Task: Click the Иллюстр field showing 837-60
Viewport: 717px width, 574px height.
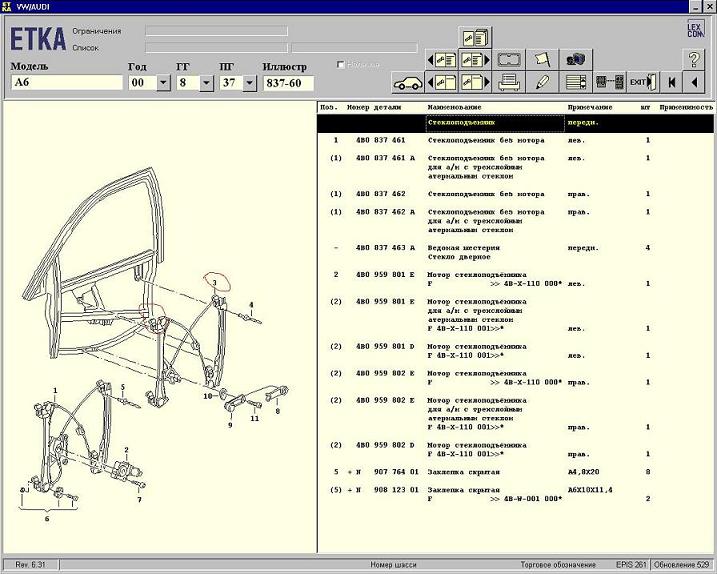Action: [288, 83]
